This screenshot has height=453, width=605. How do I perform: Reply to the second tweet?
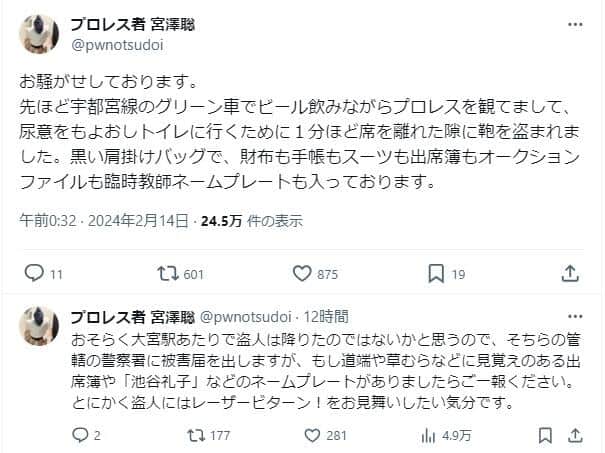pyautogui.click(x=84, y=435)
